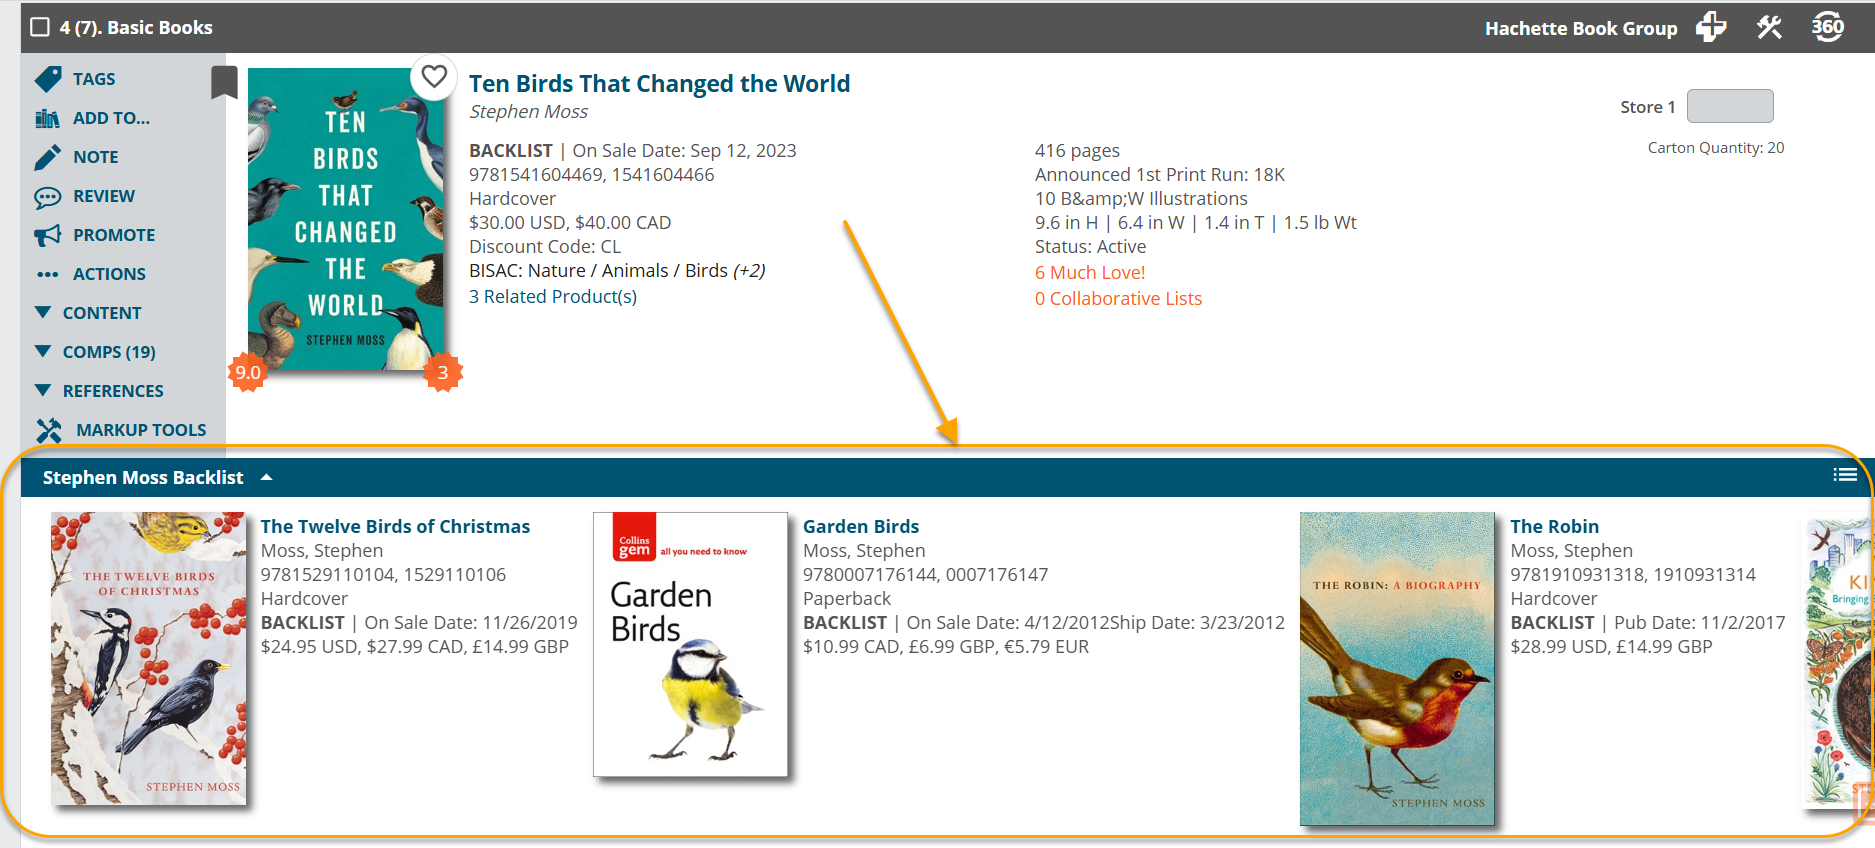Click the orange 3 badge on cover

tap(443, 373)
